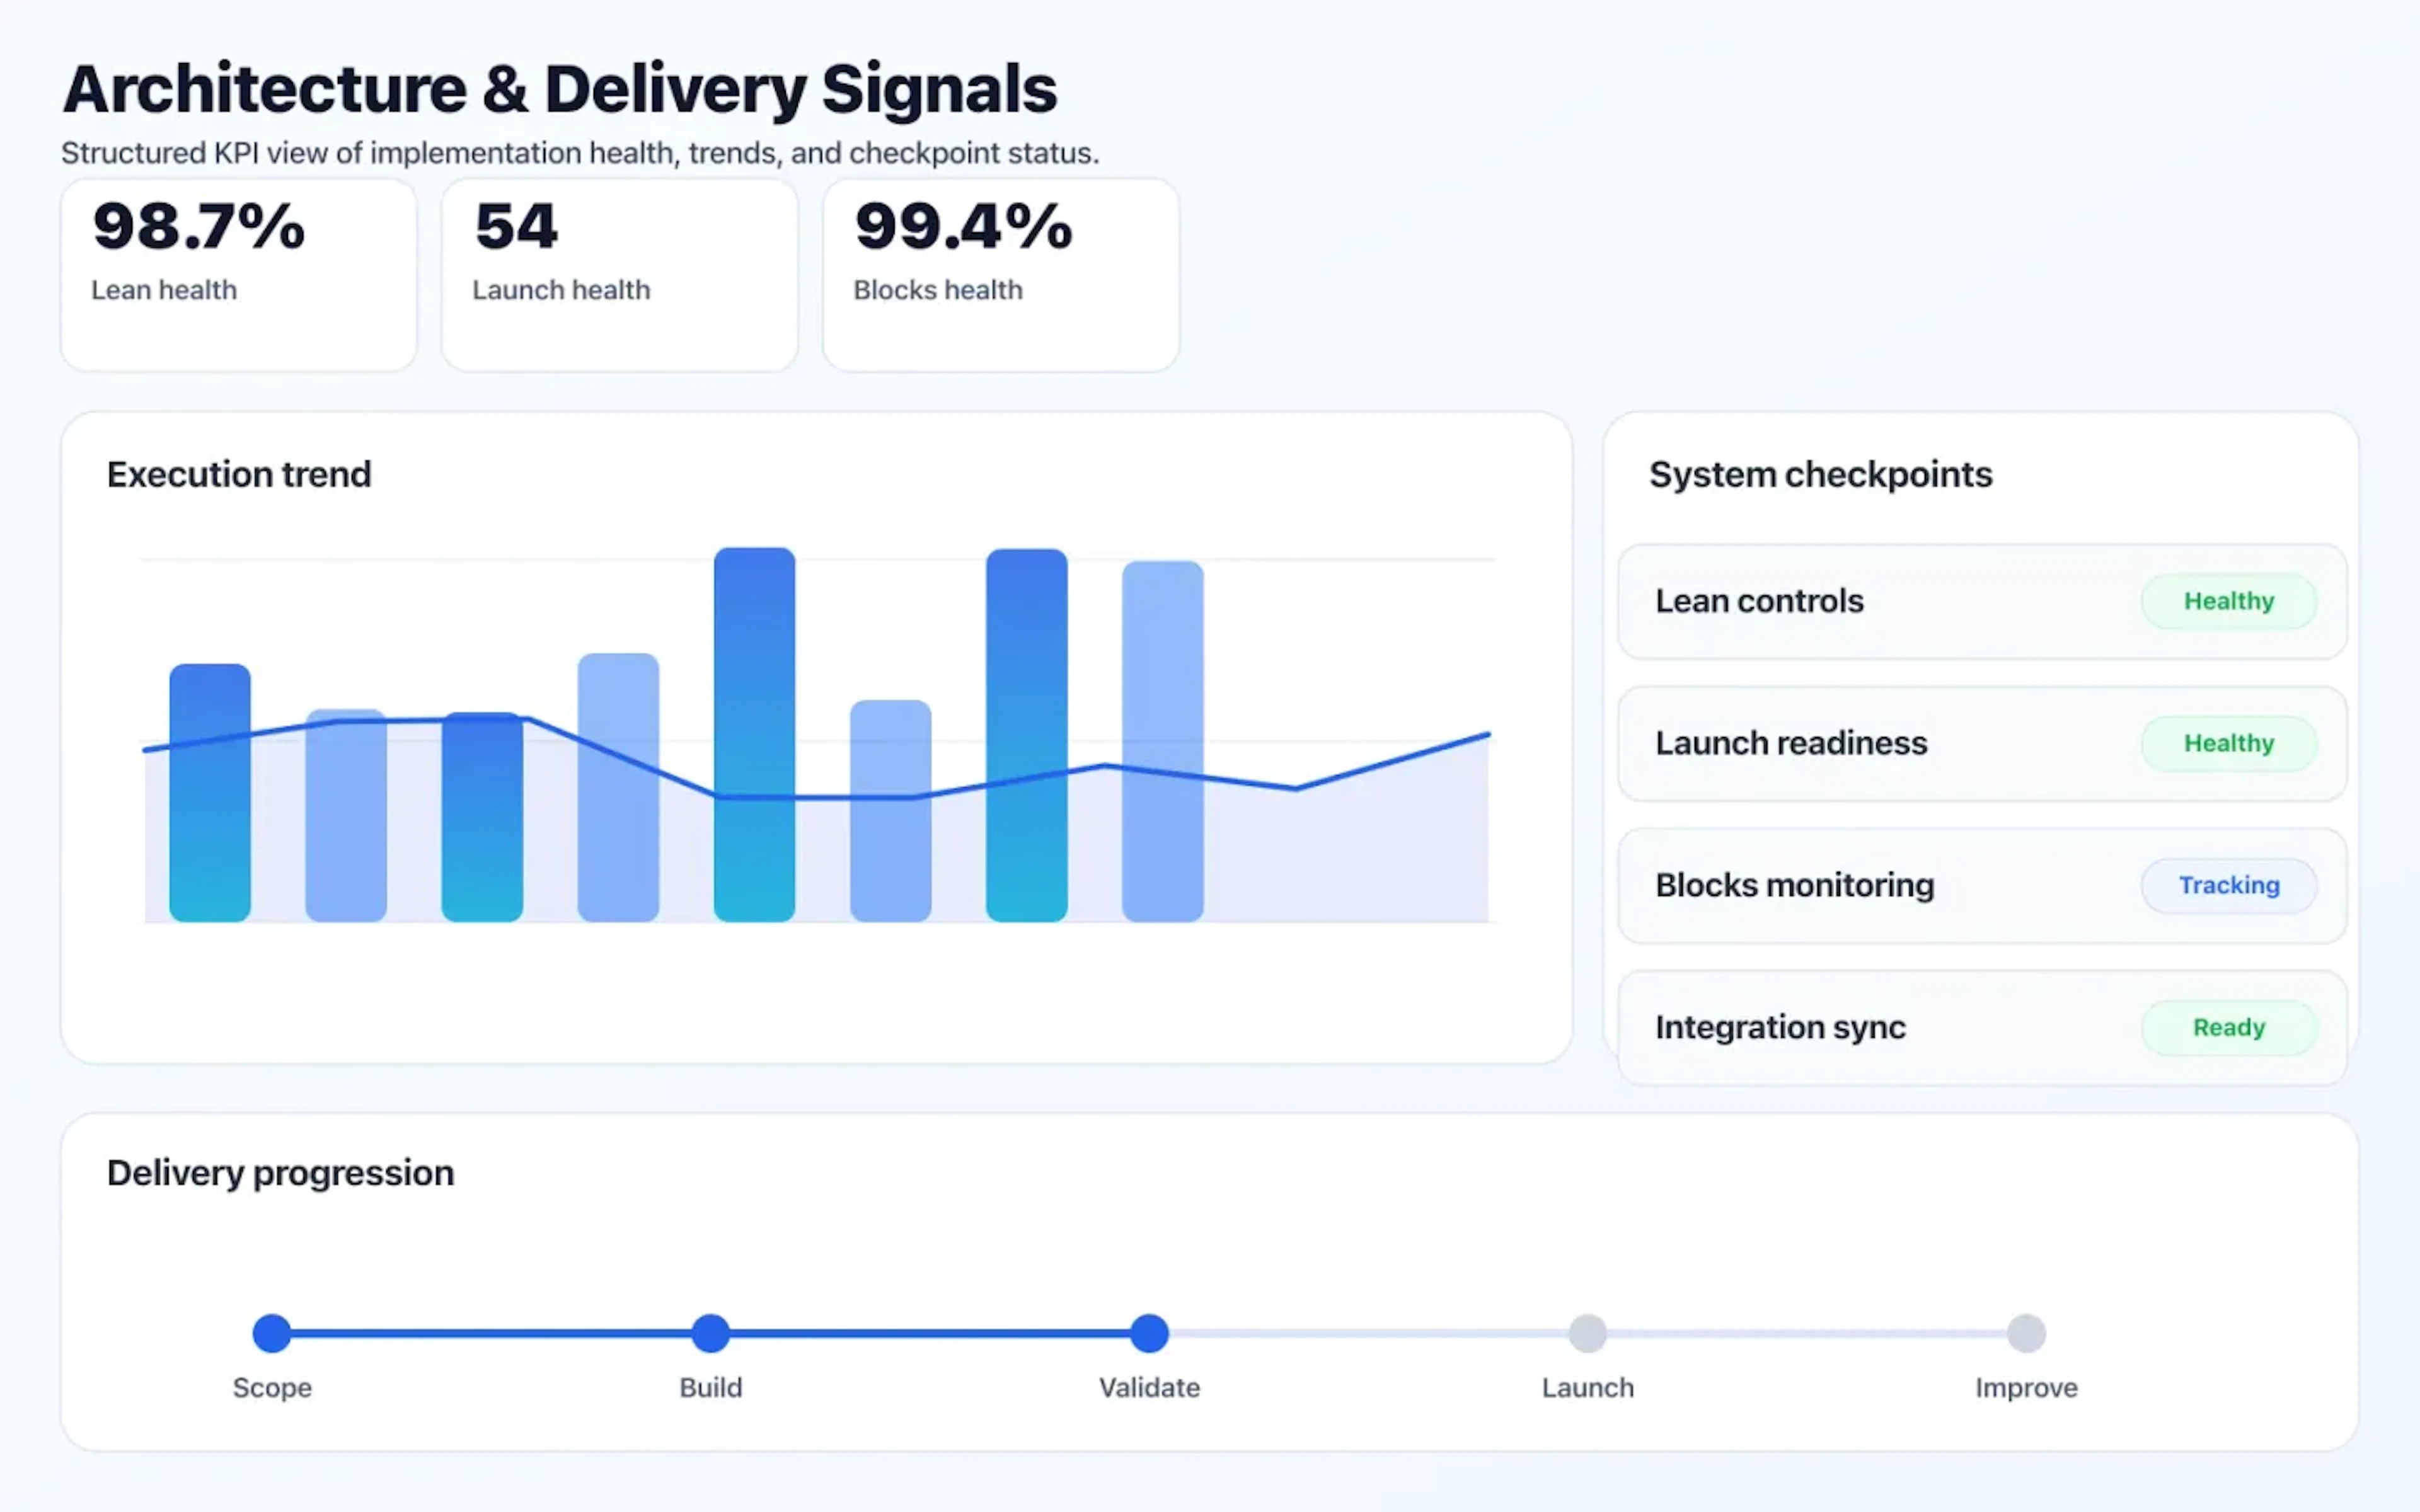This screenshot has height=1512, width=2420.
Task: Click the System checkpoints panel title
Action: [1821, 474]
